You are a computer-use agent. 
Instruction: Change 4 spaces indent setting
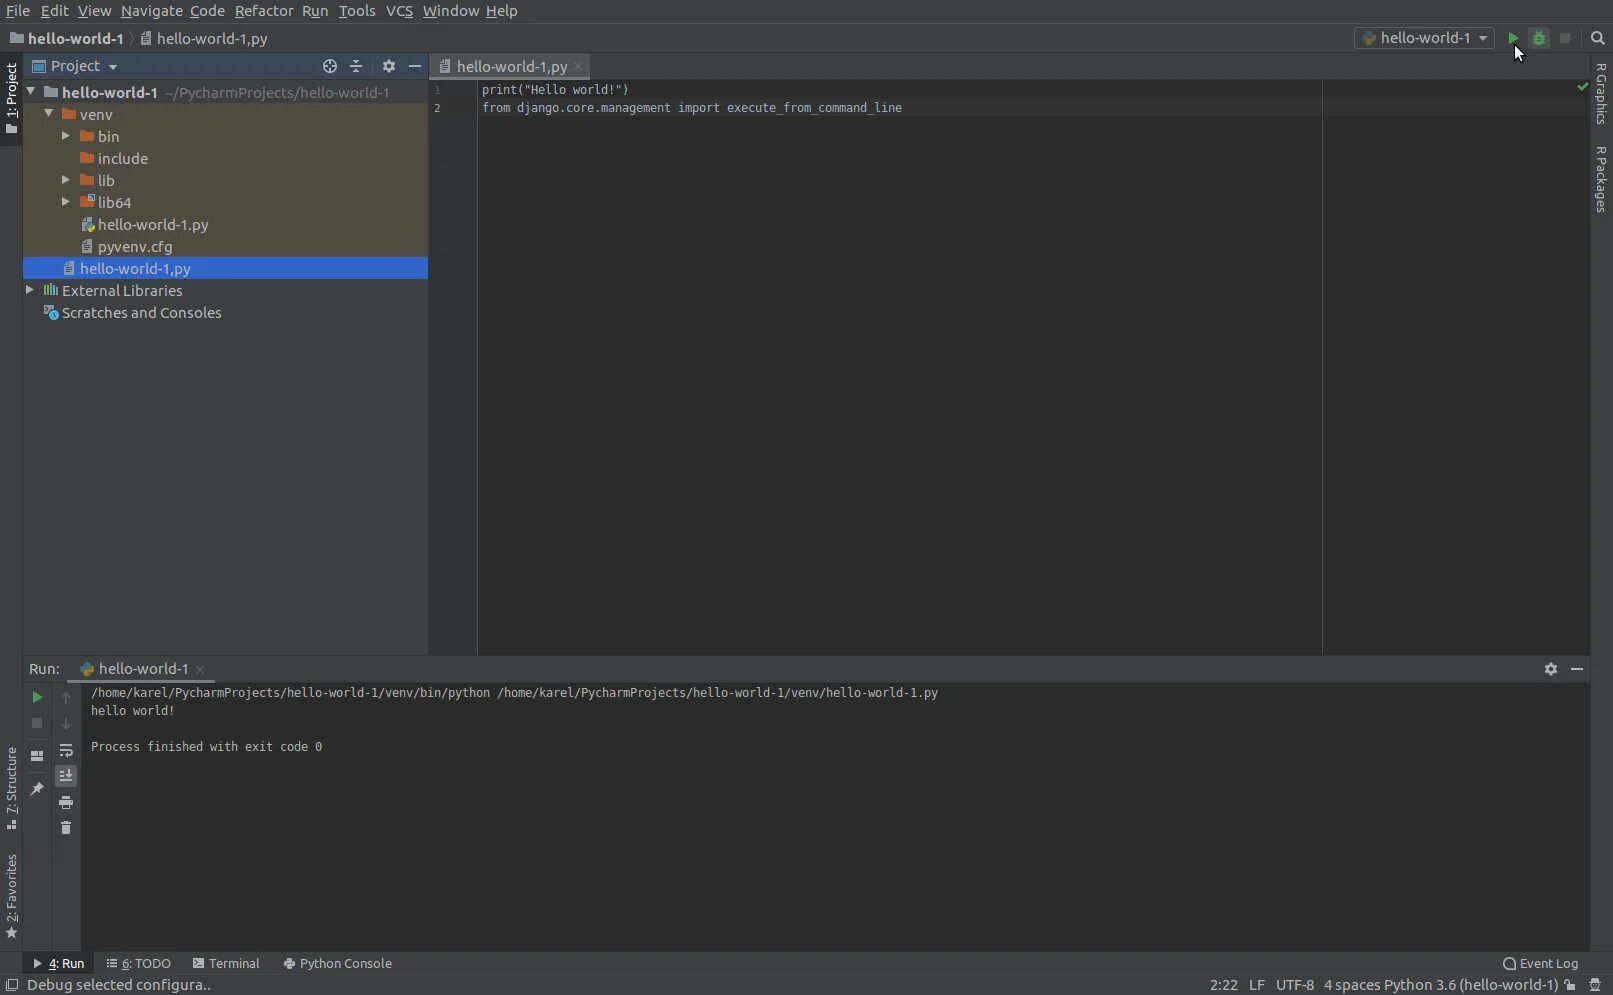[x=1352, y=985]
